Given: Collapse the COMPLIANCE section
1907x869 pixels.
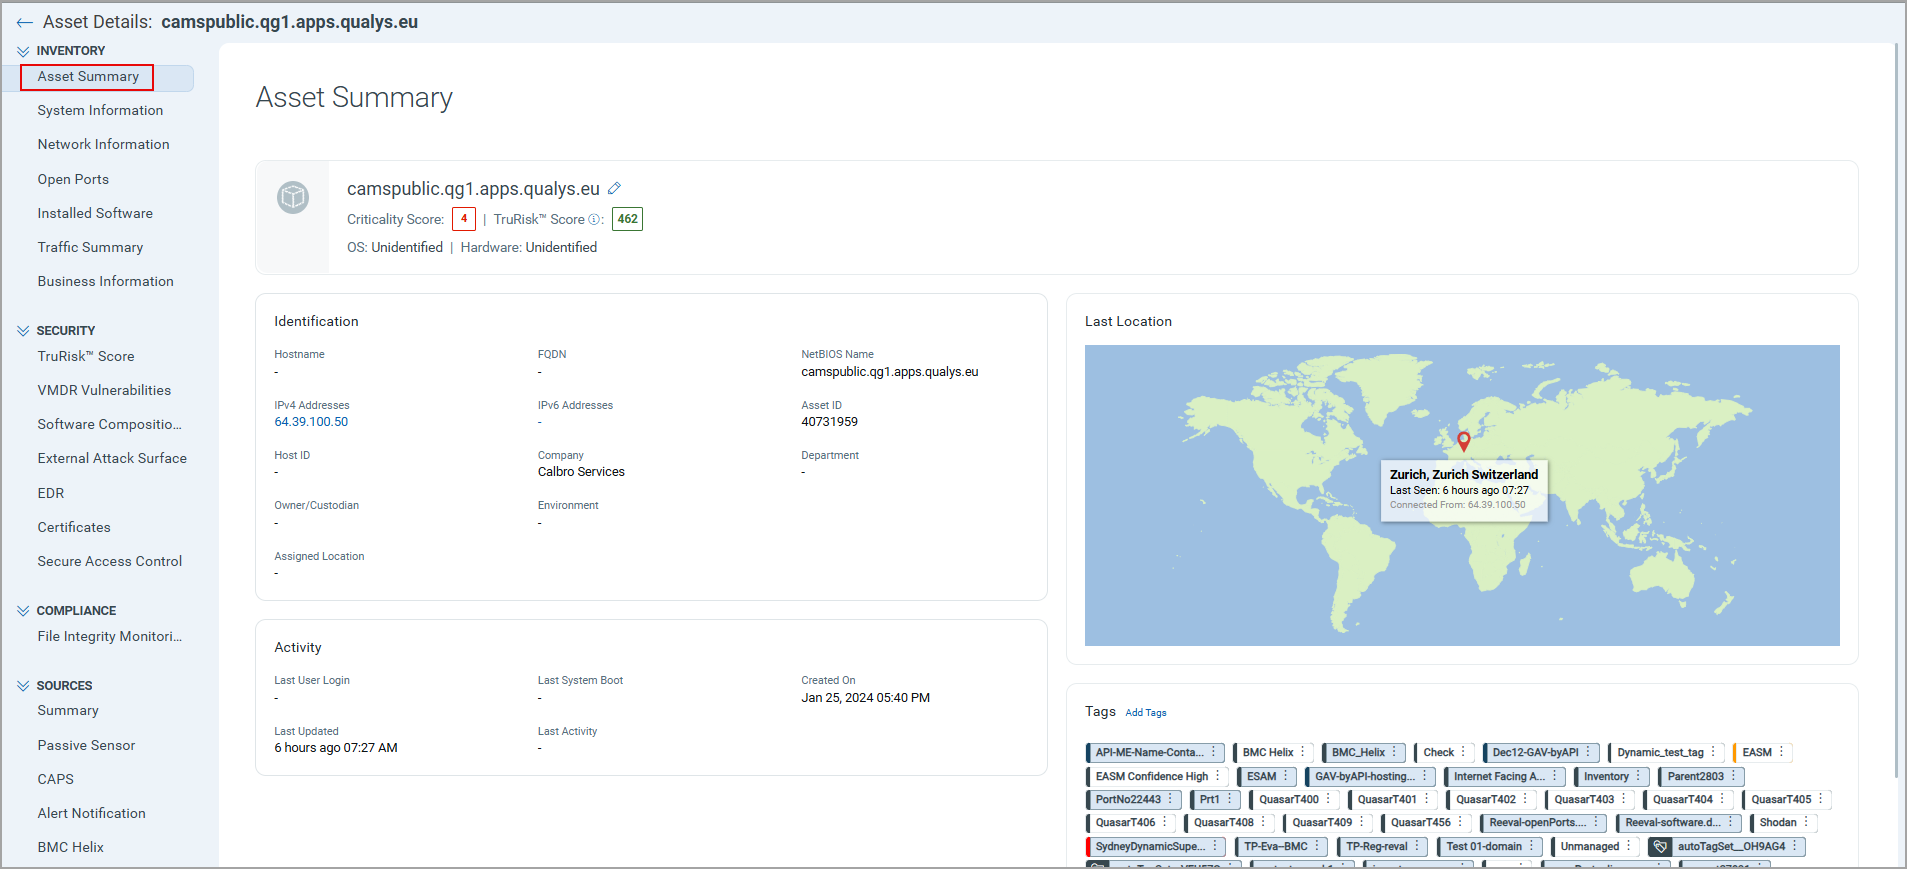Looking at the screenshot, I should pos(23,611).
